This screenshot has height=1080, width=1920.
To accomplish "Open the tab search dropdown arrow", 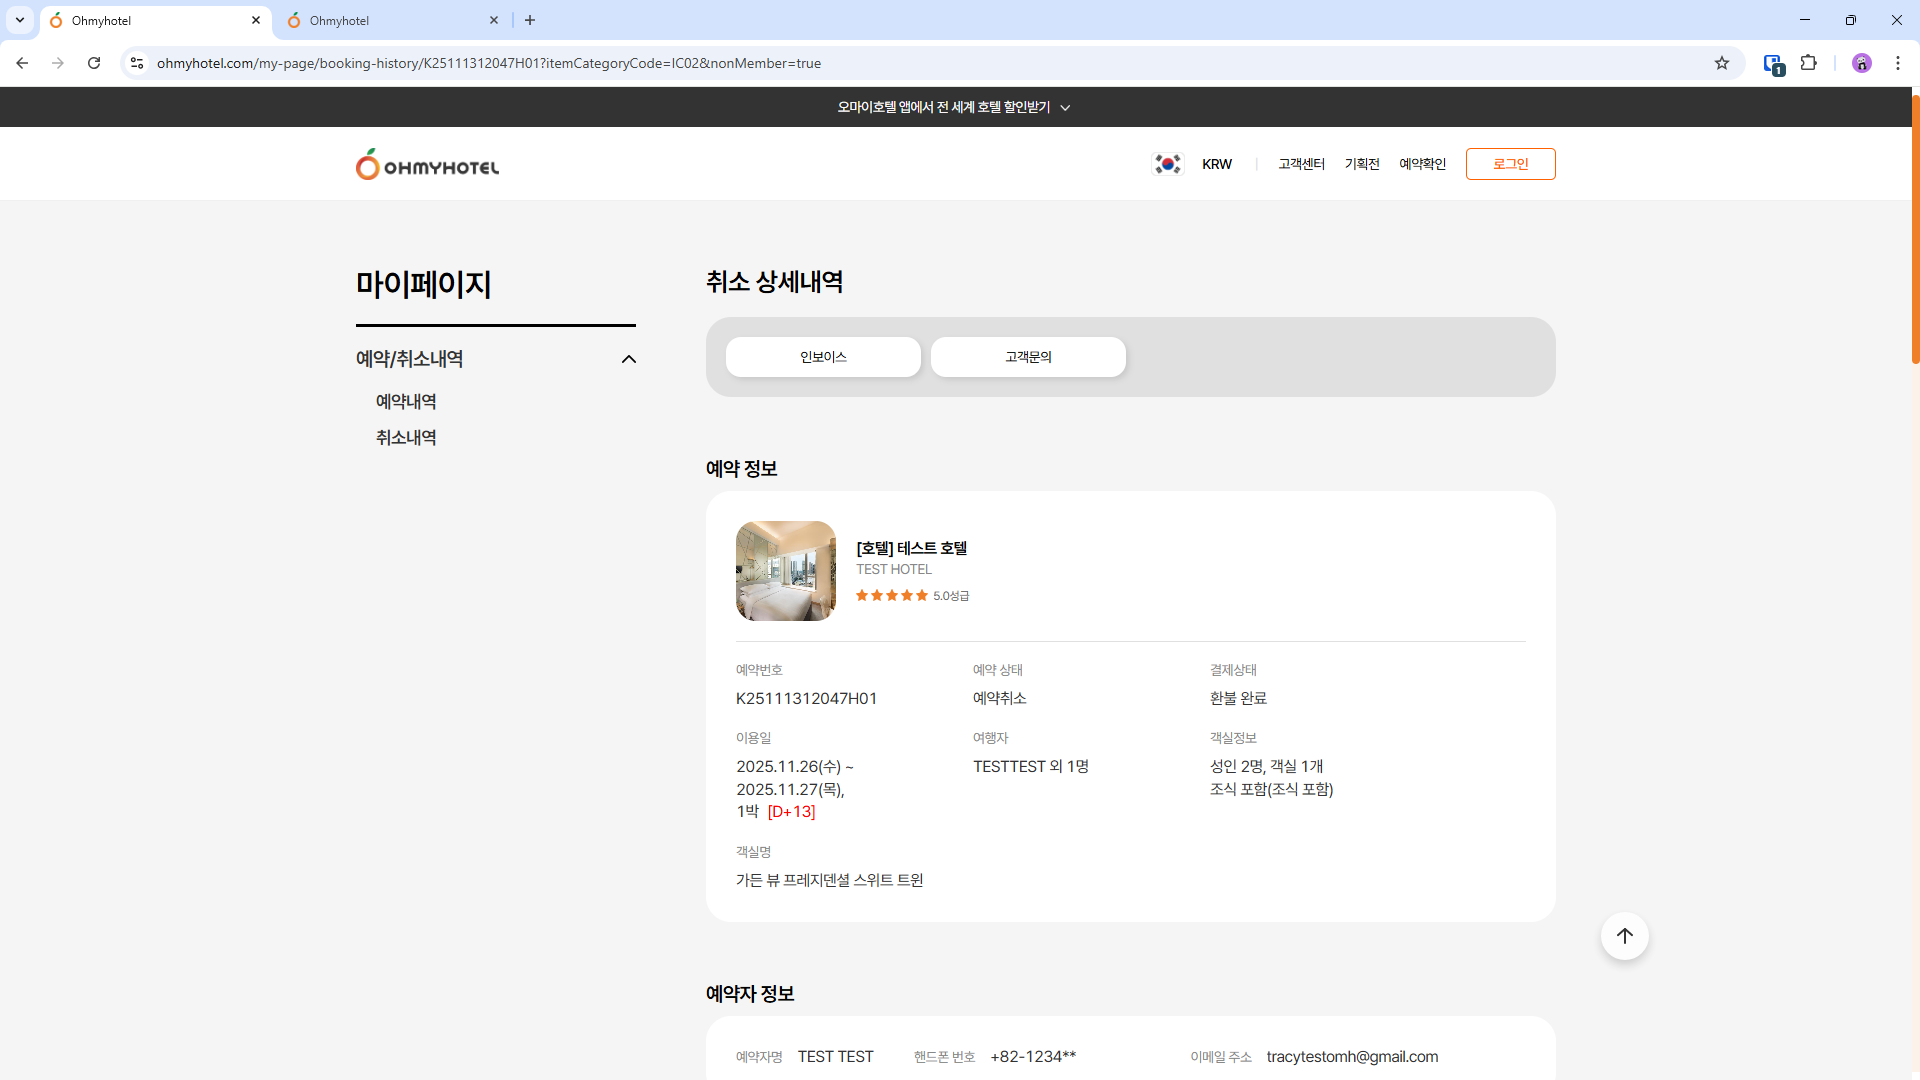I will (x=19, y=20).
